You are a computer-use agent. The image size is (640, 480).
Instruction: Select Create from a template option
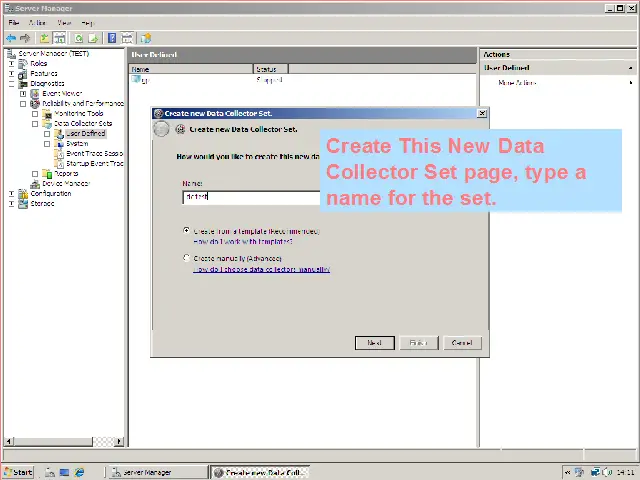[186, 230]
